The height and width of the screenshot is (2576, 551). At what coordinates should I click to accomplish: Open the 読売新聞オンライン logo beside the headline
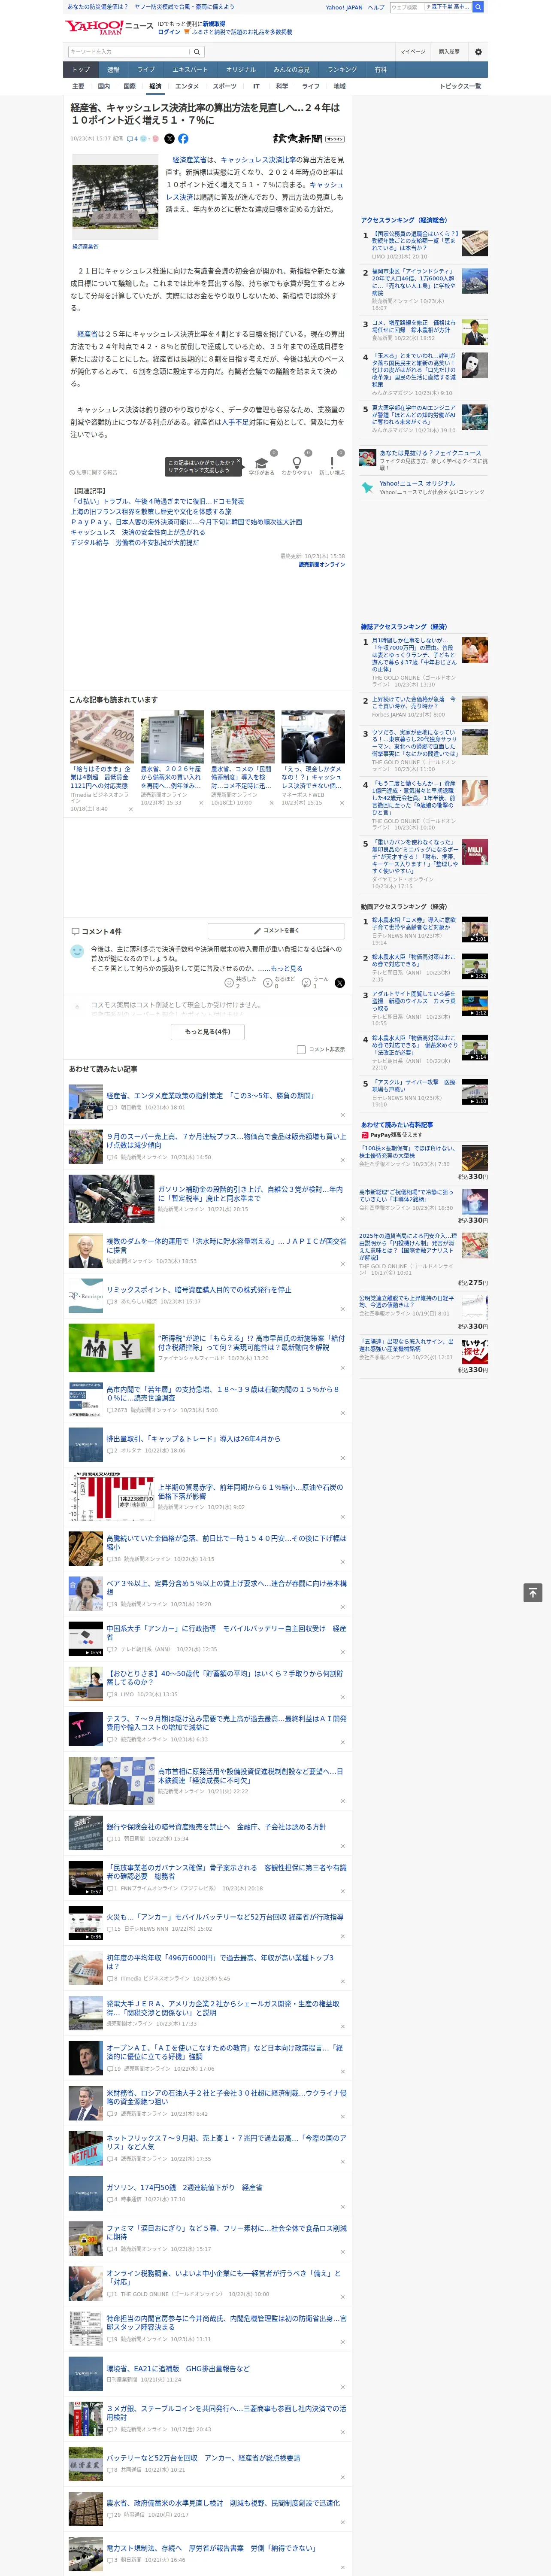click(x=308, y=139)
